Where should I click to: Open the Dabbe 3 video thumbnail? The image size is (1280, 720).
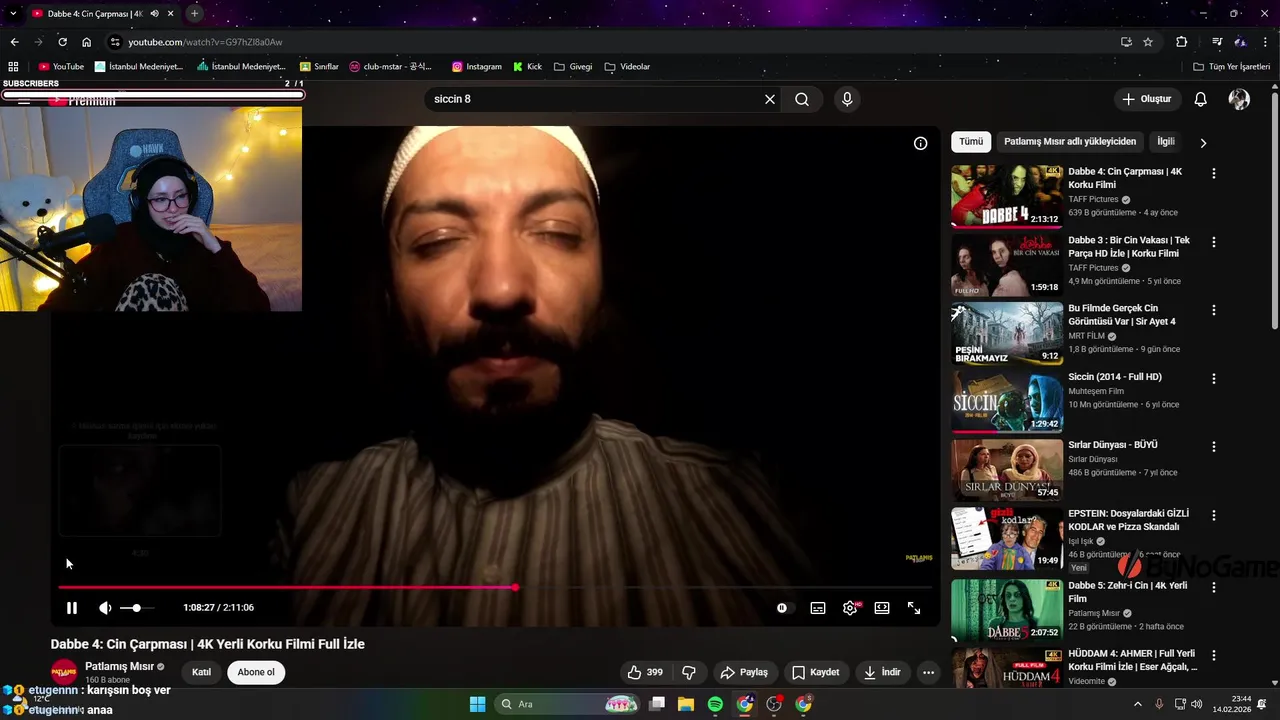point(1007,265)
